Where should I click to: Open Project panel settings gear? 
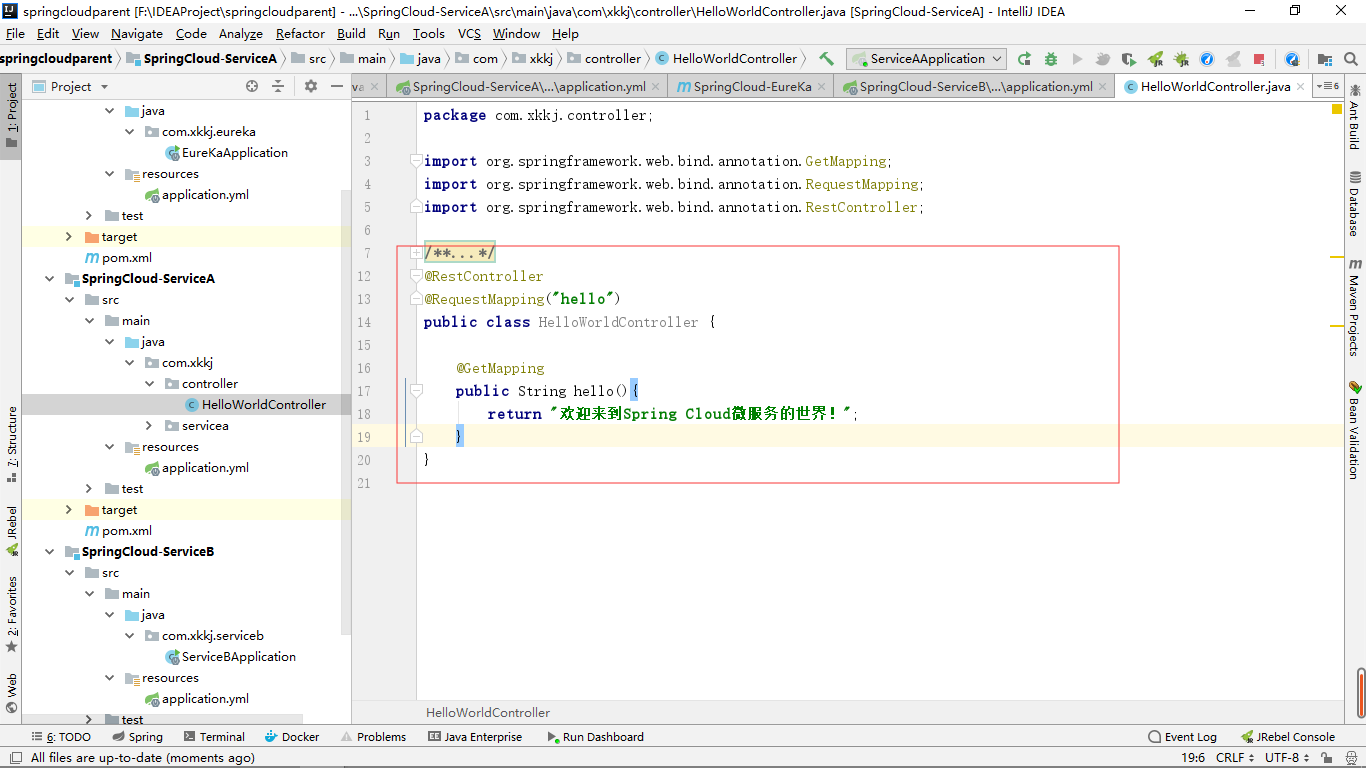[x=310, y=87]
